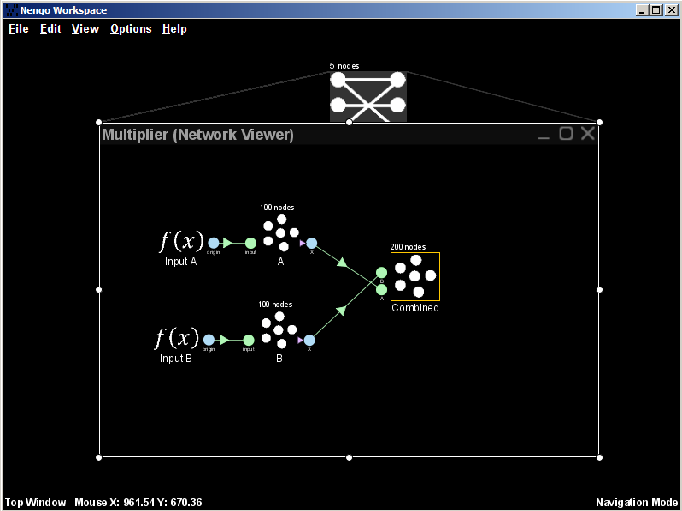This screenshot has height=511, width=682.
Task: Select the Input A function icon
Action: [x=181, y=241]
